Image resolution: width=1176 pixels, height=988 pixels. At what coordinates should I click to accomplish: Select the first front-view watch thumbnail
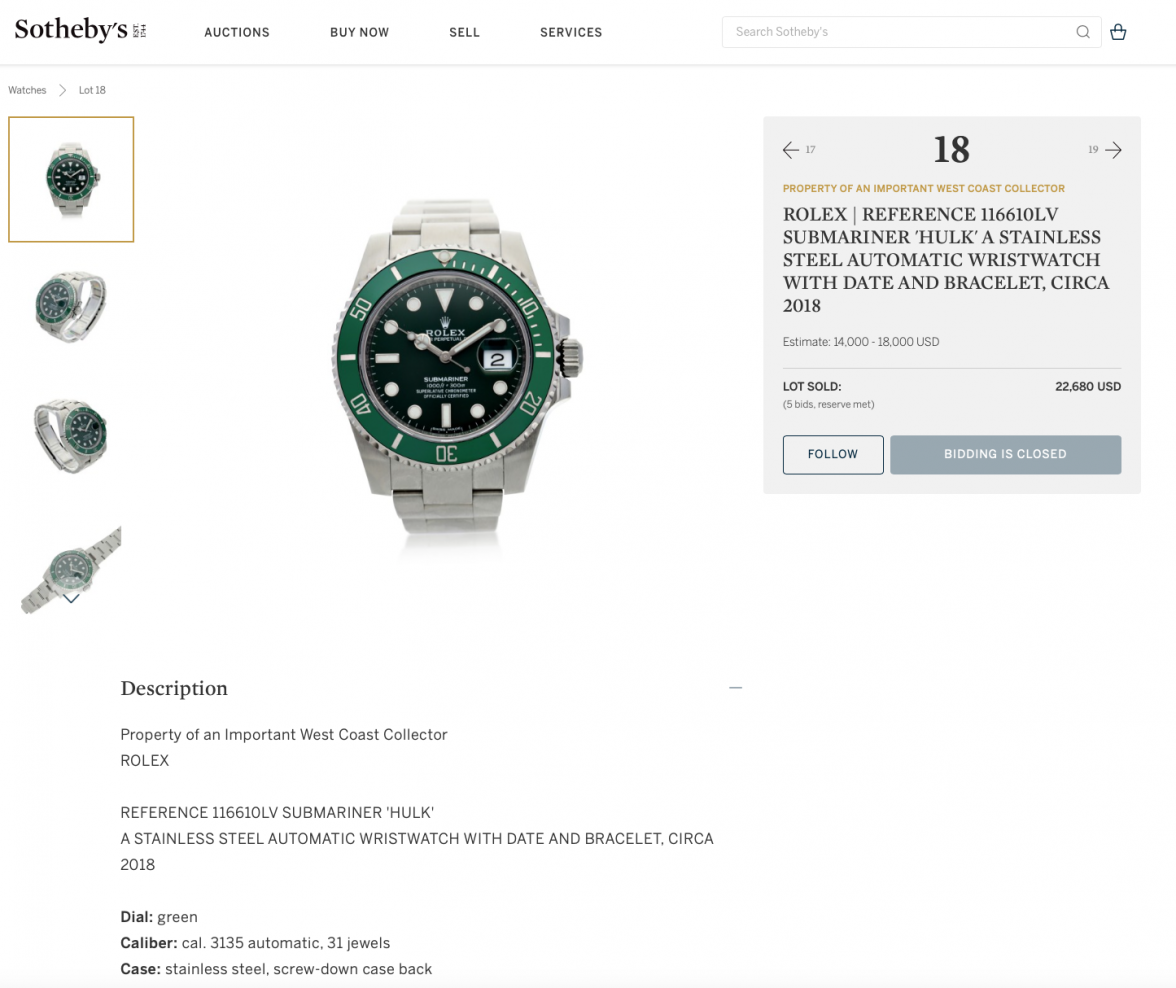[x=71, y=179]
